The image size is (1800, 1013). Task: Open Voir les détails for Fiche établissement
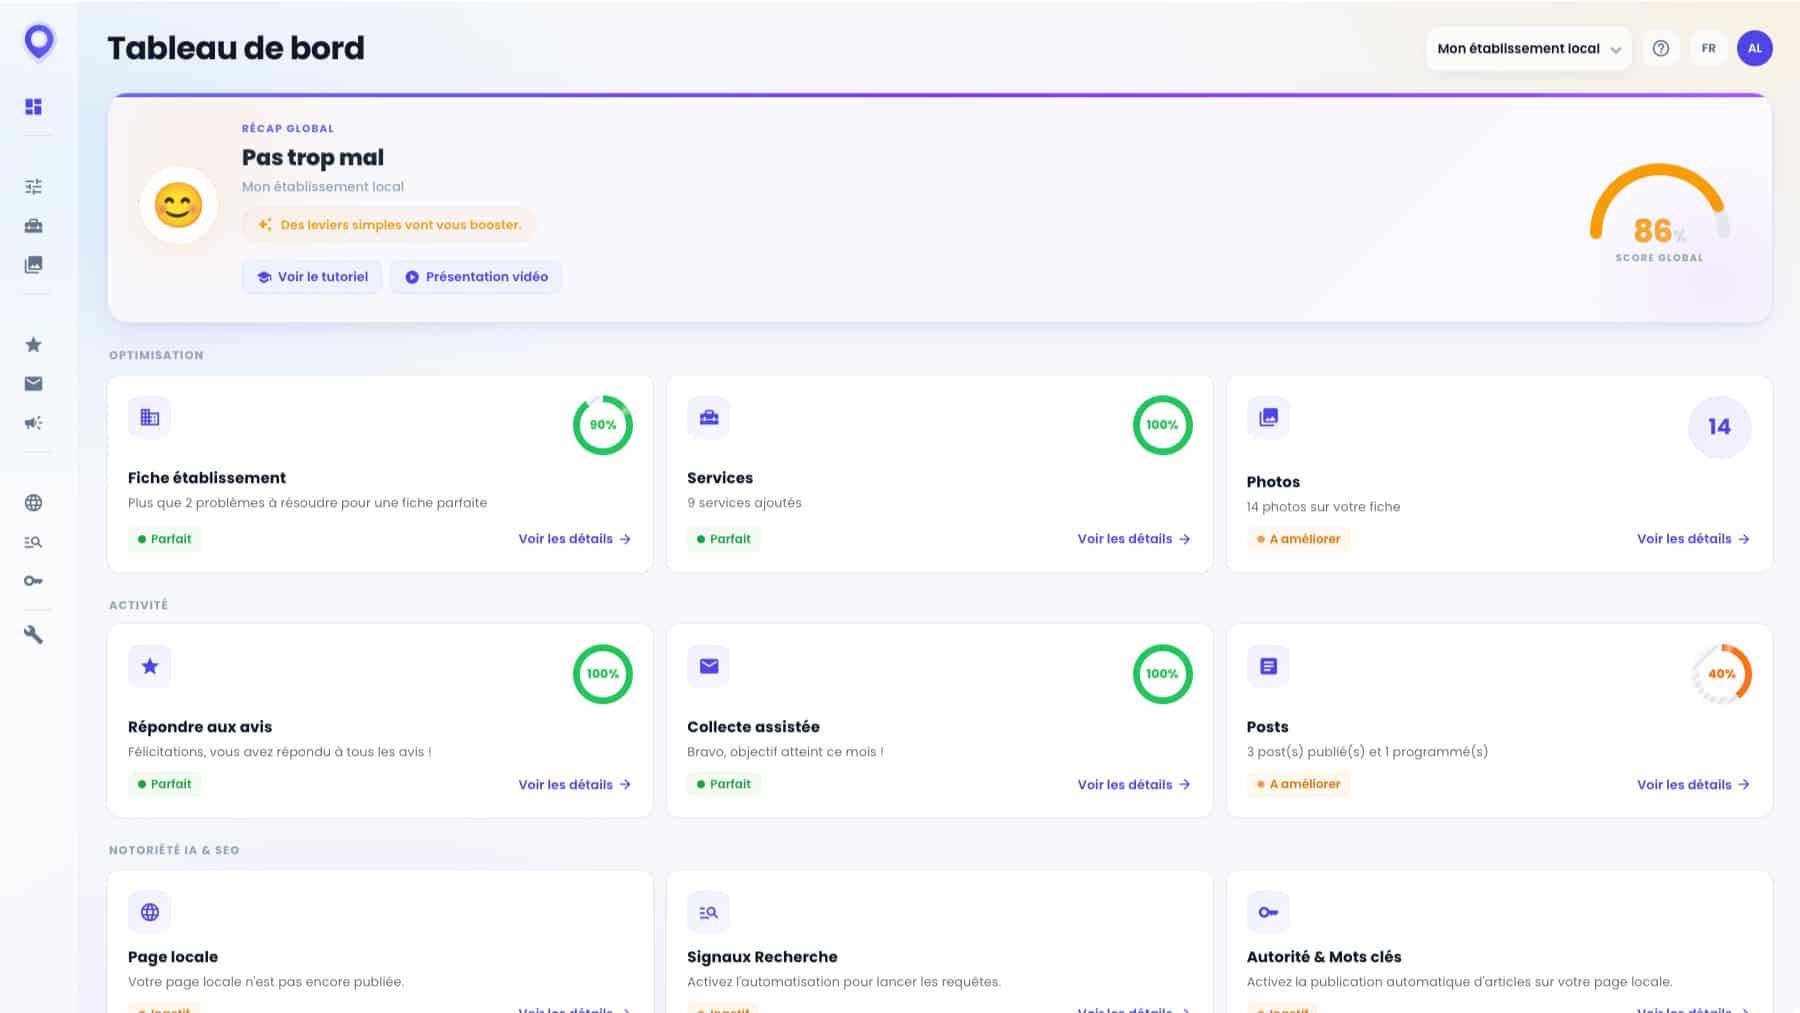click(x=575, y=539)
